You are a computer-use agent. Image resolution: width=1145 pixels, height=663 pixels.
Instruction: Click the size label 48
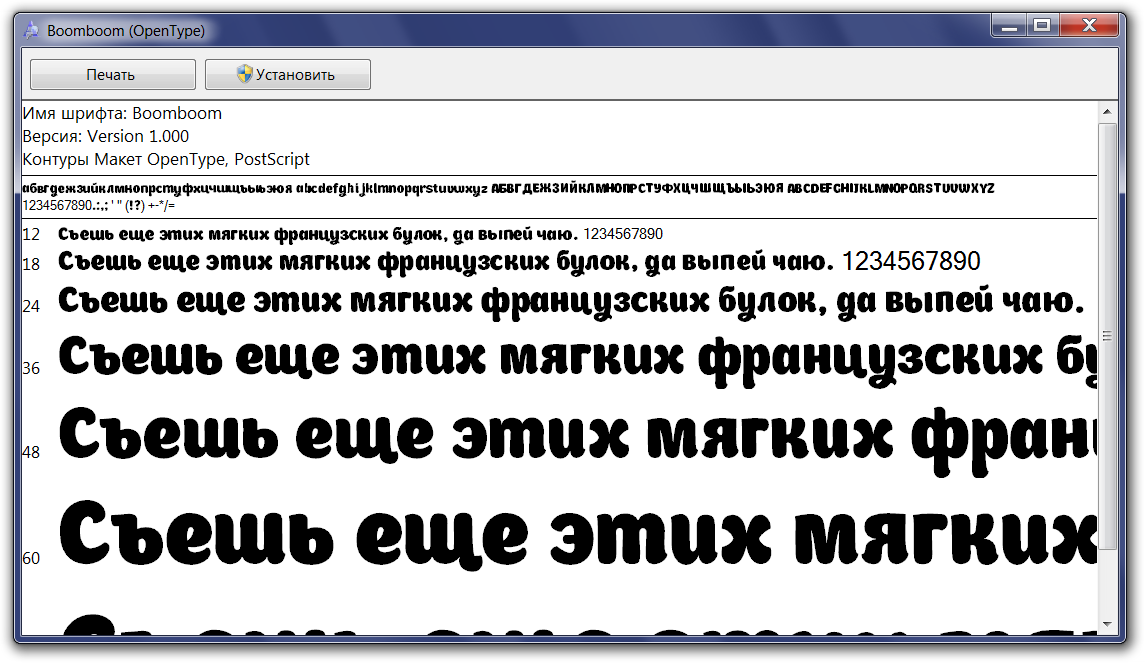click(x=31, y=452)
